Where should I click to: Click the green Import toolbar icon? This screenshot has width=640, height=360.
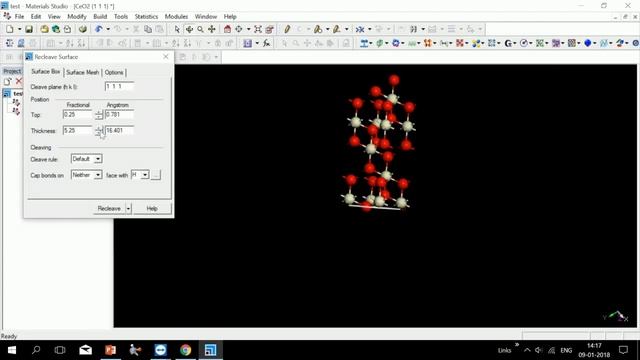click(x=56, y=29)
